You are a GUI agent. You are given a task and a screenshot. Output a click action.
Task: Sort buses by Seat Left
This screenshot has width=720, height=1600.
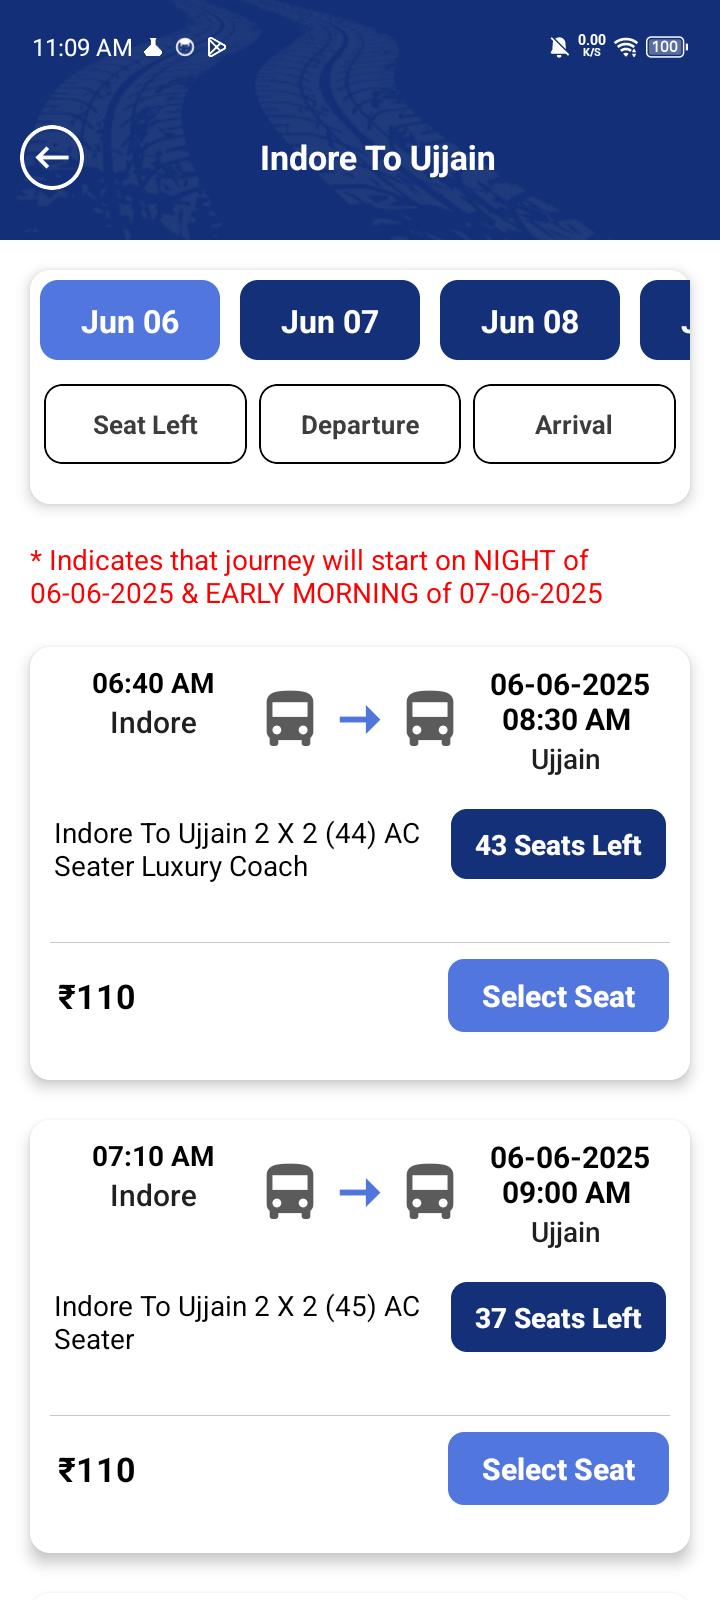(145, 424)
